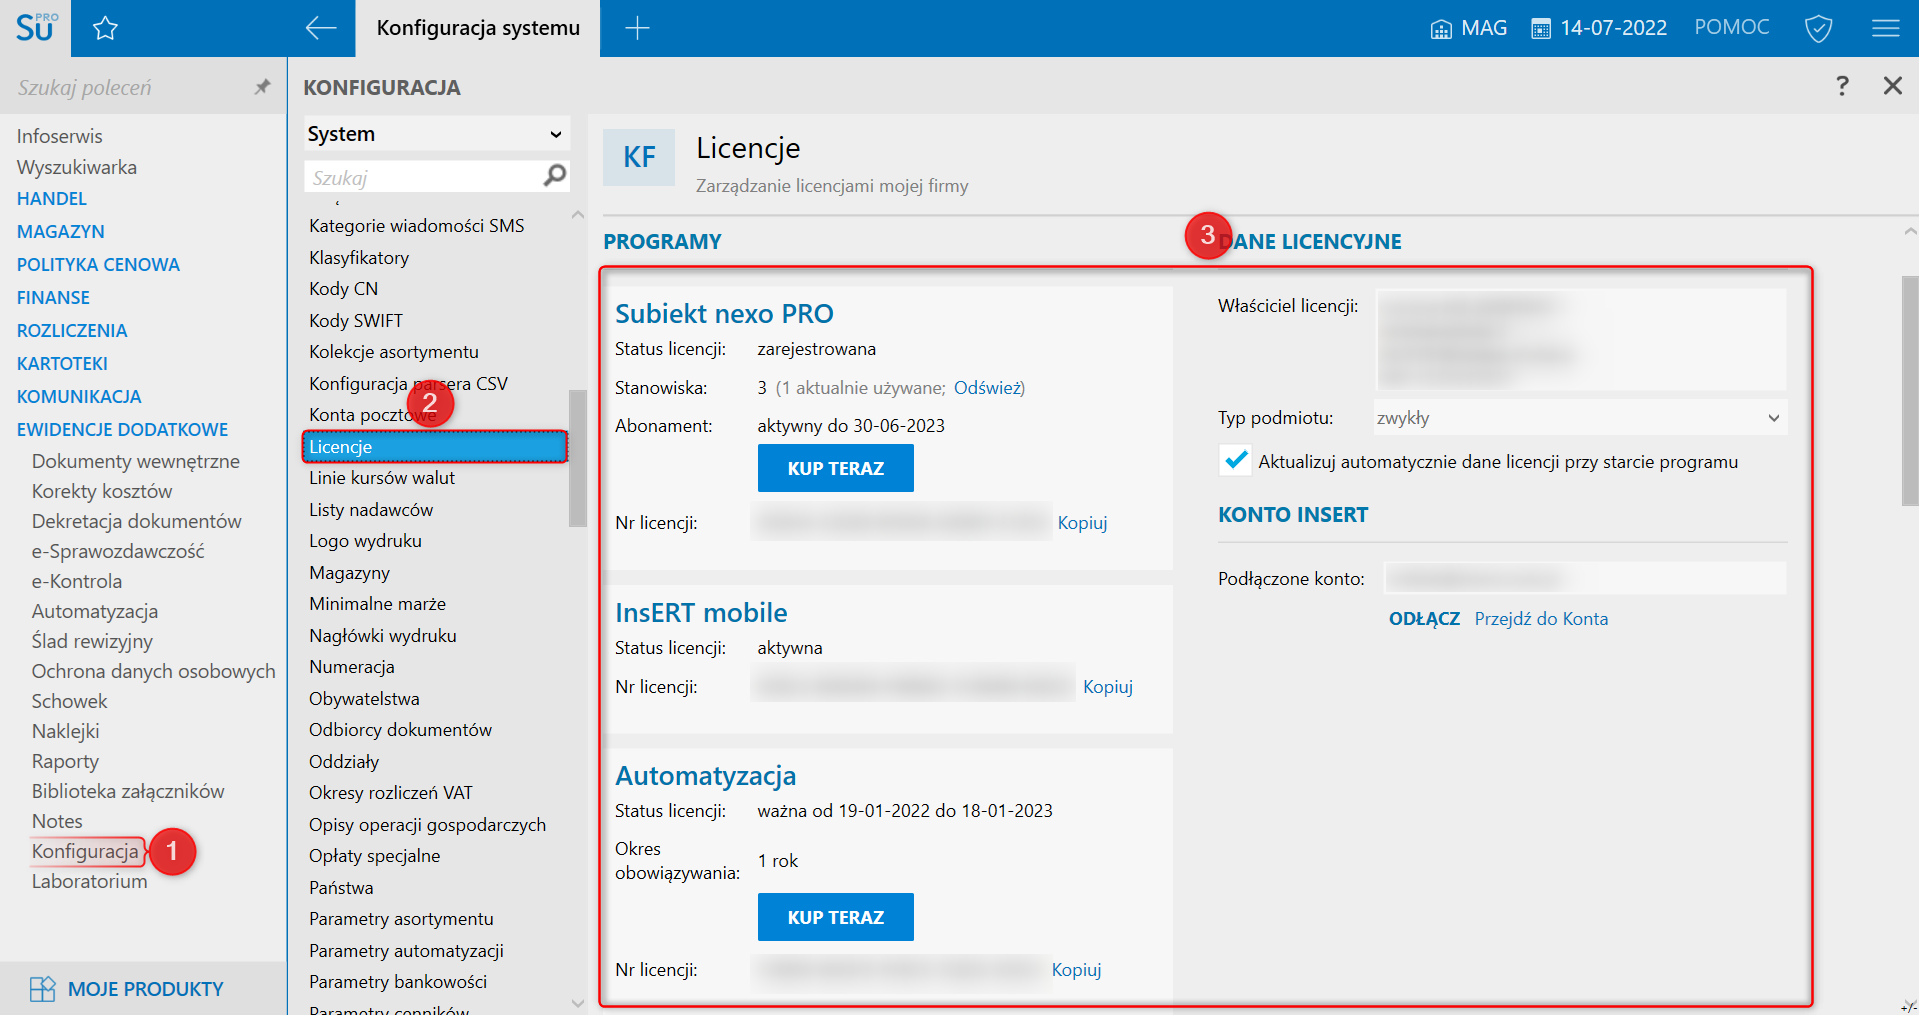Focus the Szukaj poleceń search field
1919x1015 pixels.
(x=130, y=88)
